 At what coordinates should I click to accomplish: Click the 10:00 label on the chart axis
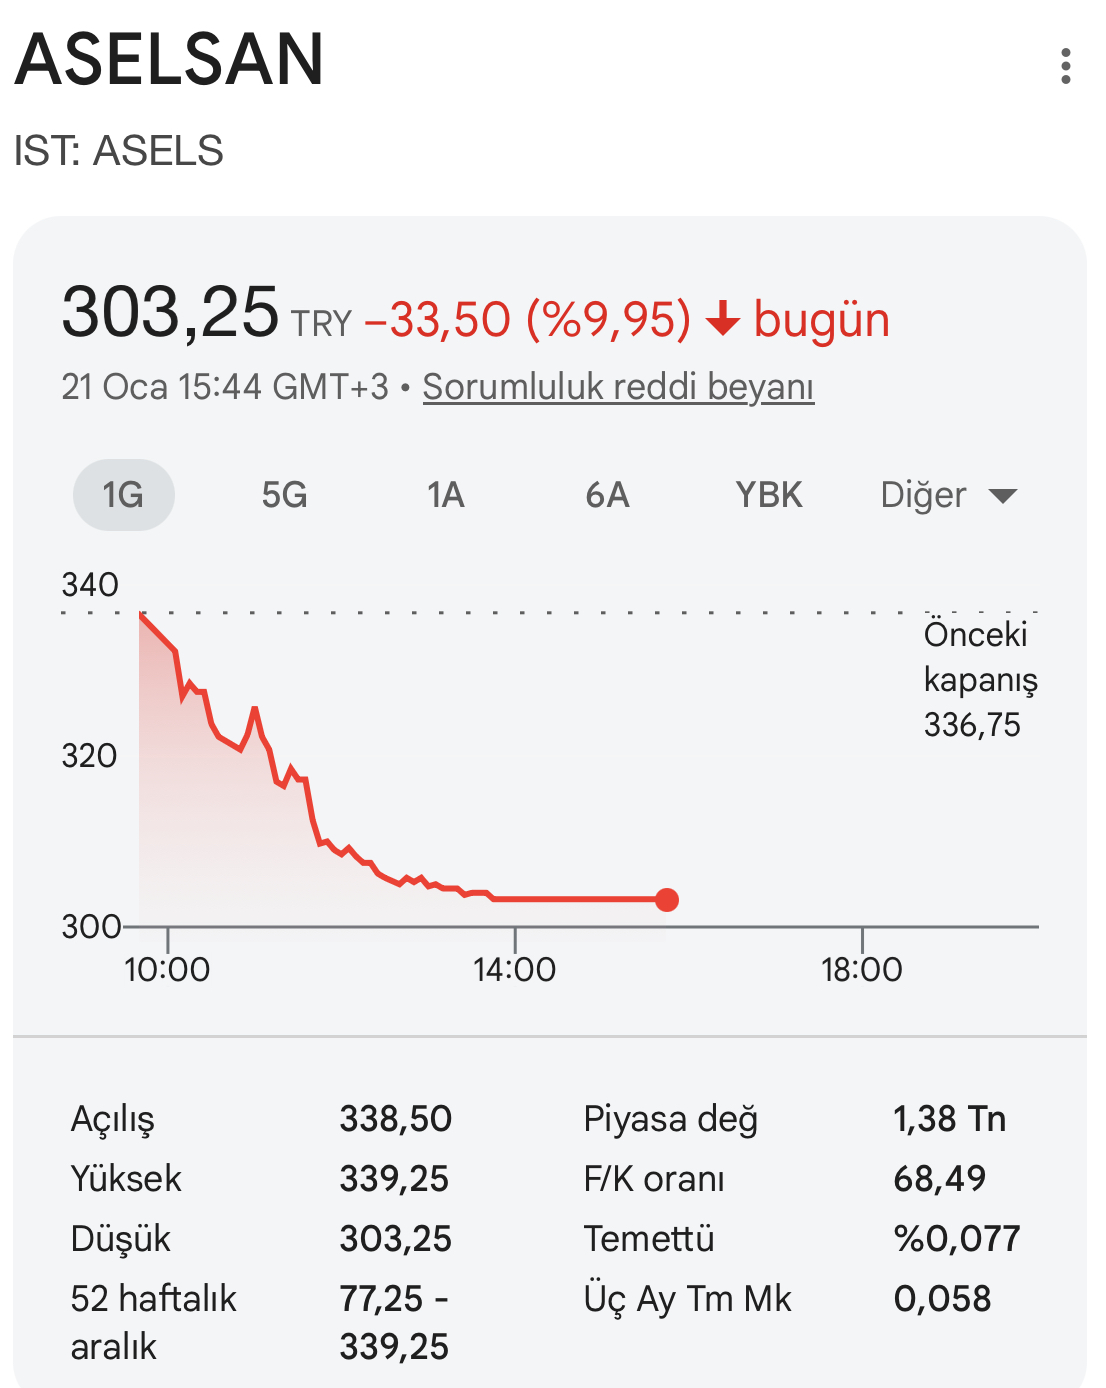(x=167, y=969)
